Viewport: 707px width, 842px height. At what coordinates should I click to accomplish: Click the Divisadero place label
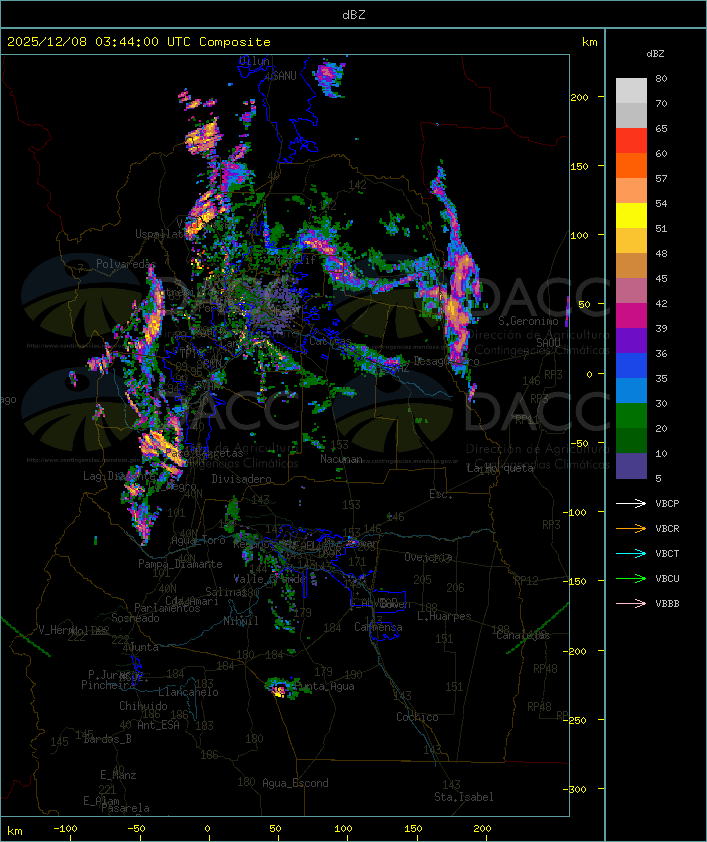[x=241, y=478]
